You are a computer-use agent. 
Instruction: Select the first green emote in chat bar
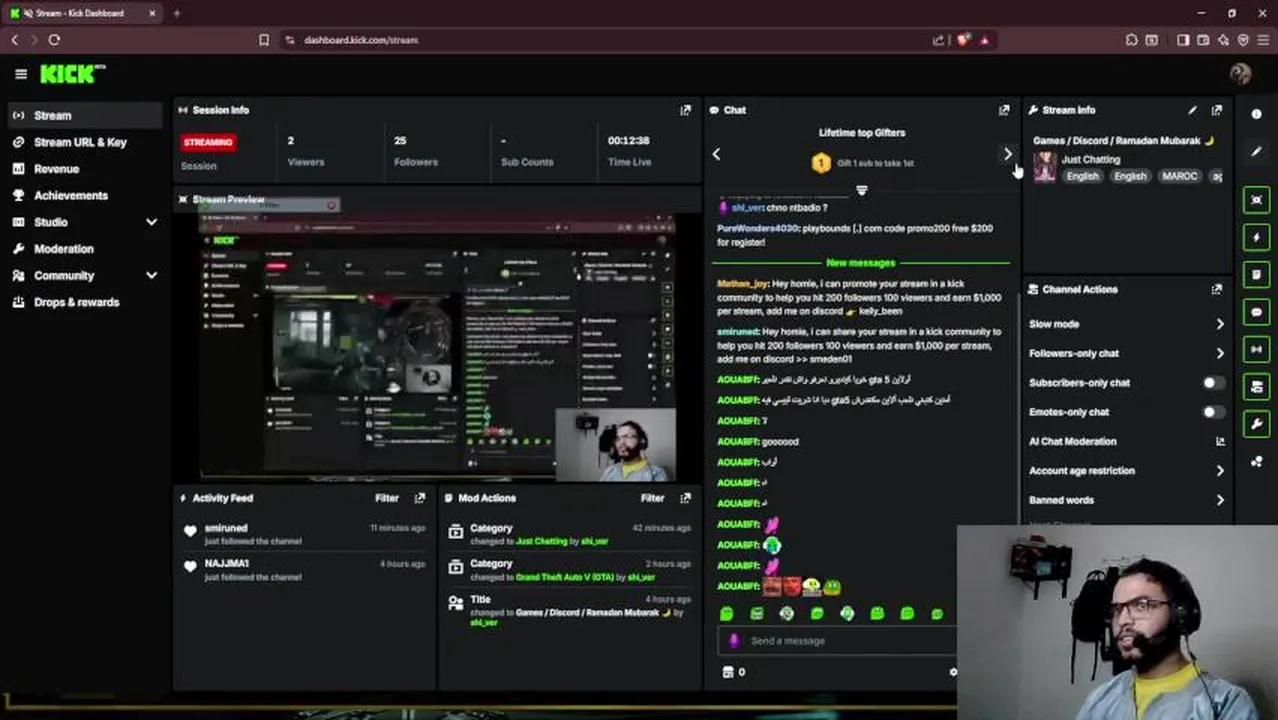pyautogui.click(x=727, y=613)
